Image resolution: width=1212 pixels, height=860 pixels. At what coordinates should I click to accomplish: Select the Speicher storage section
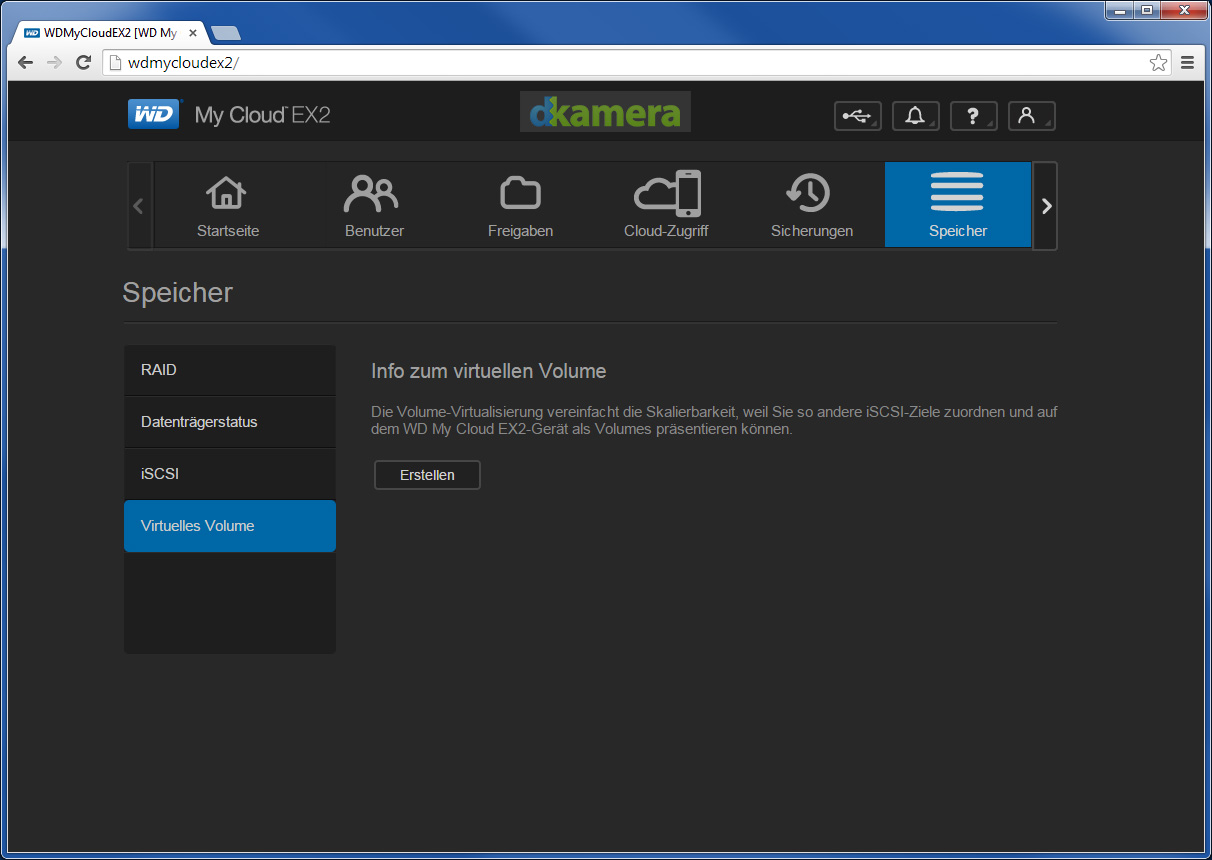click(x=958, y=205)
